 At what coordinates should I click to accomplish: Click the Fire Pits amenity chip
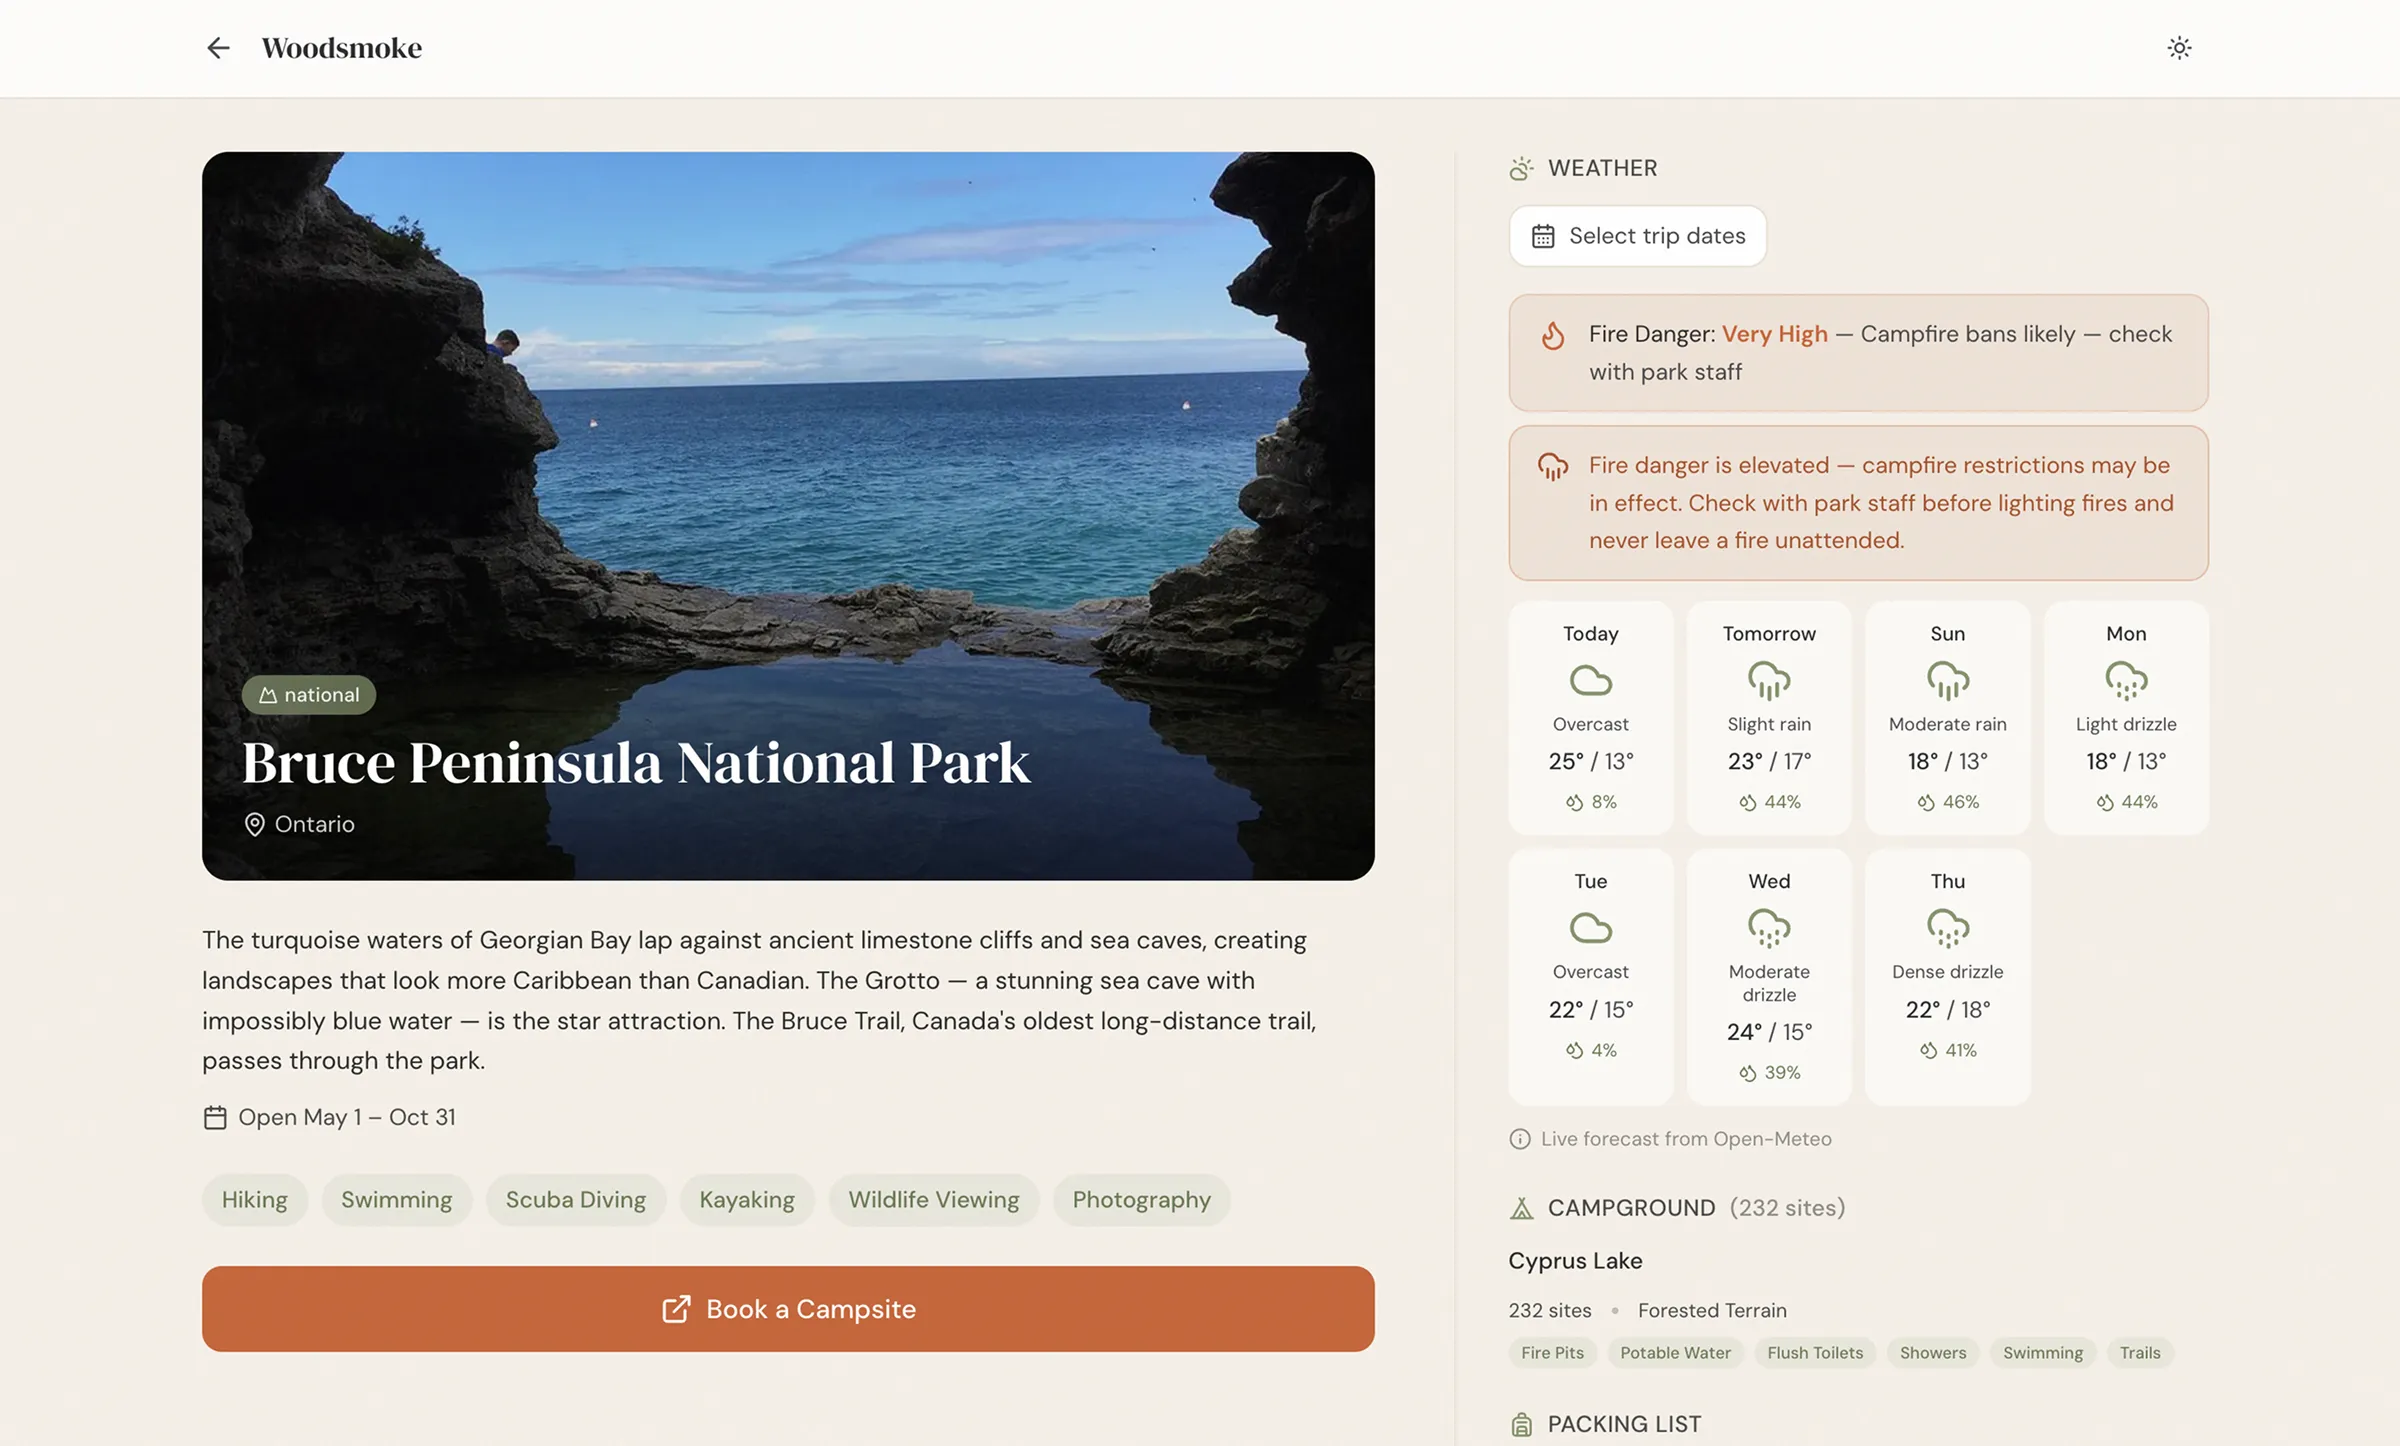click(1552, 1353)
